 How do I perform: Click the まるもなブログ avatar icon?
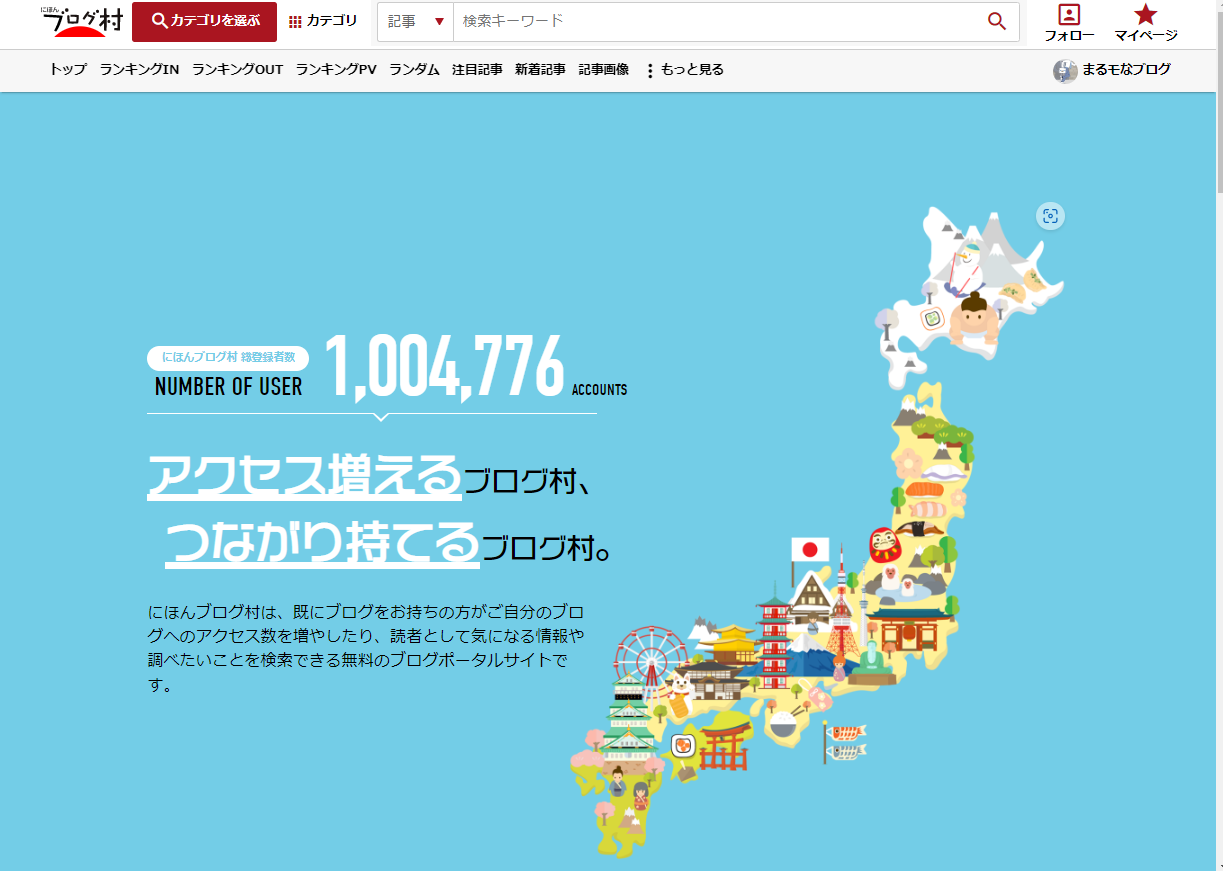click(1065, 71)
